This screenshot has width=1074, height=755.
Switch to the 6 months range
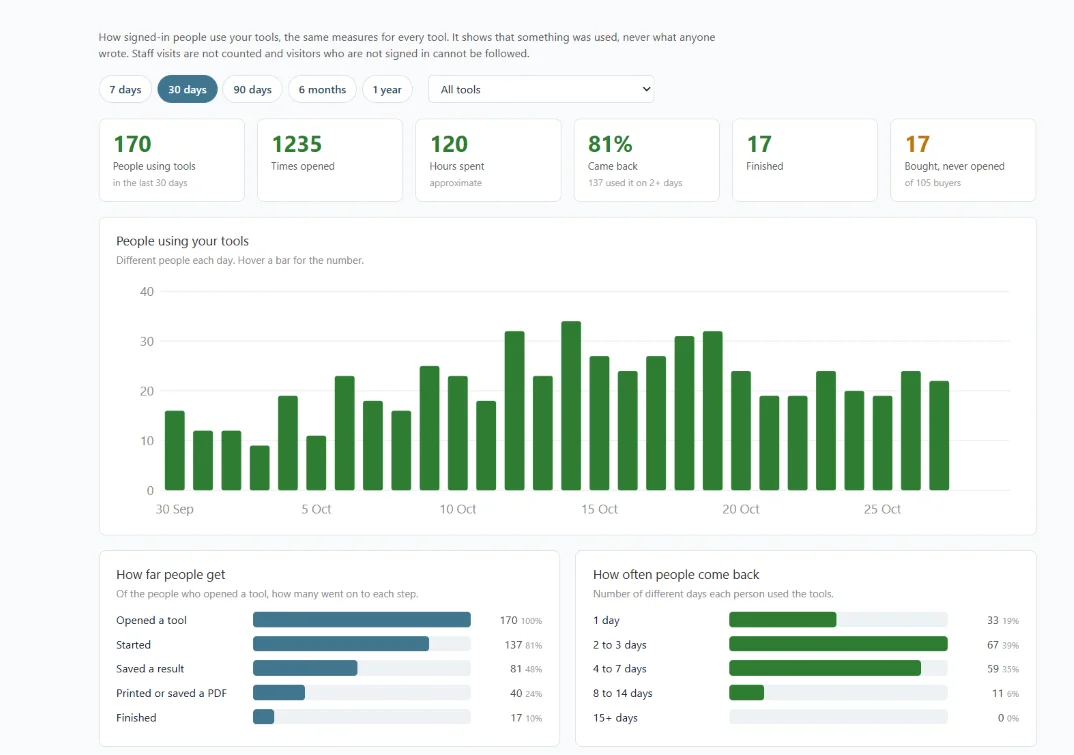(x=322, y=90)
